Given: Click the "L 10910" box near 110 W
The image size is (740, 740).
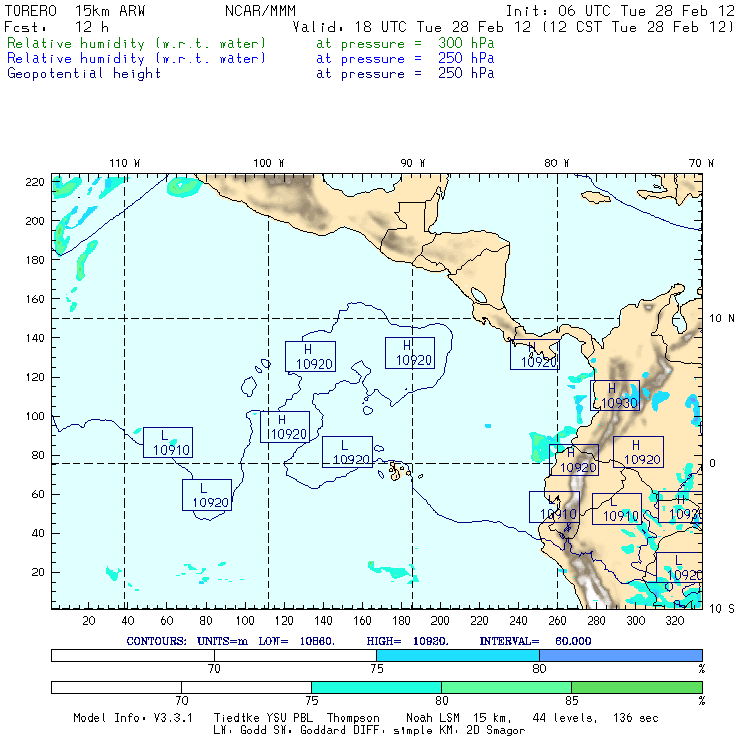Looking at the screenshot, I should [168, 442].
